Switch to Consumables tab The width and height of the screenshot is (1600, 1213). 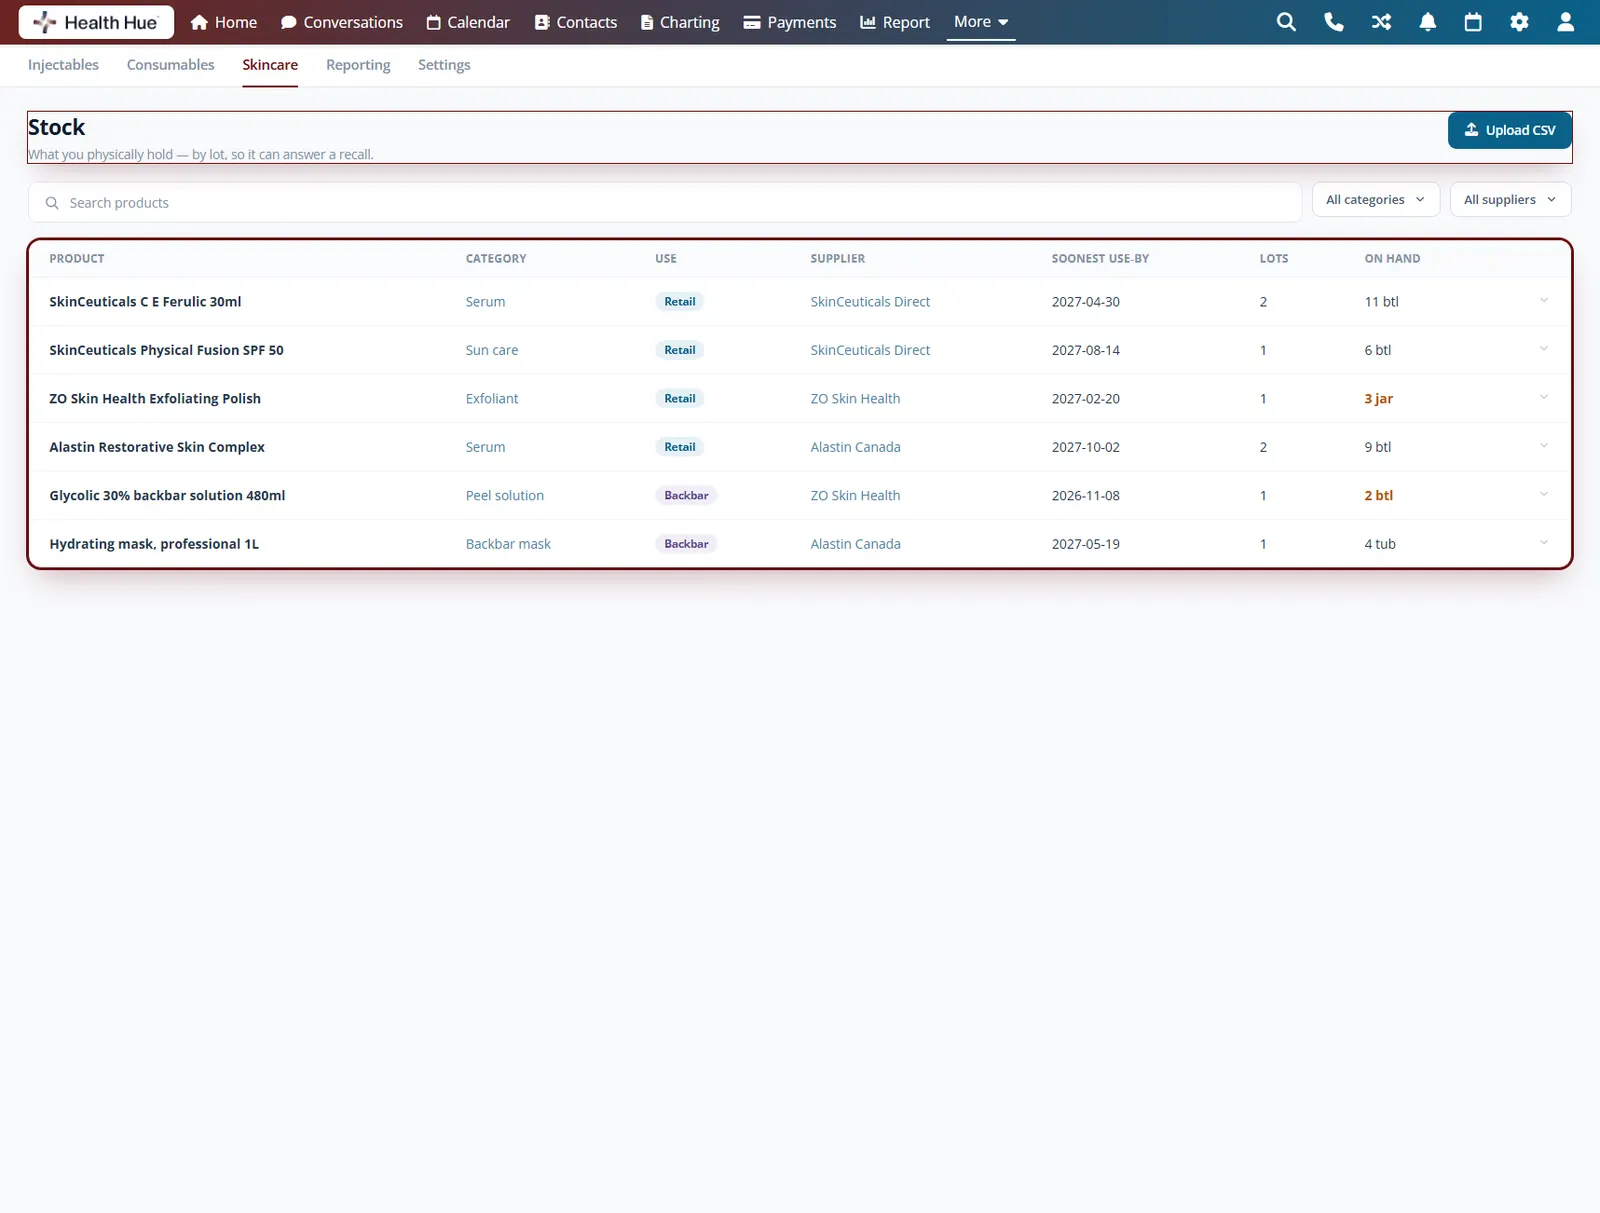pos(171,65)
